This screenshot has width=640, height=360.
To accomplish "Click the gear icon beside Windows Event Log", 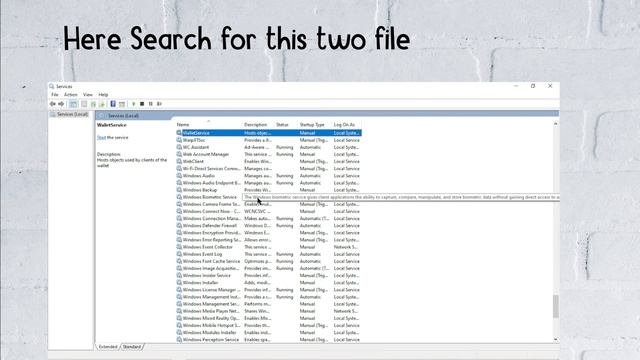I will 179,254.
